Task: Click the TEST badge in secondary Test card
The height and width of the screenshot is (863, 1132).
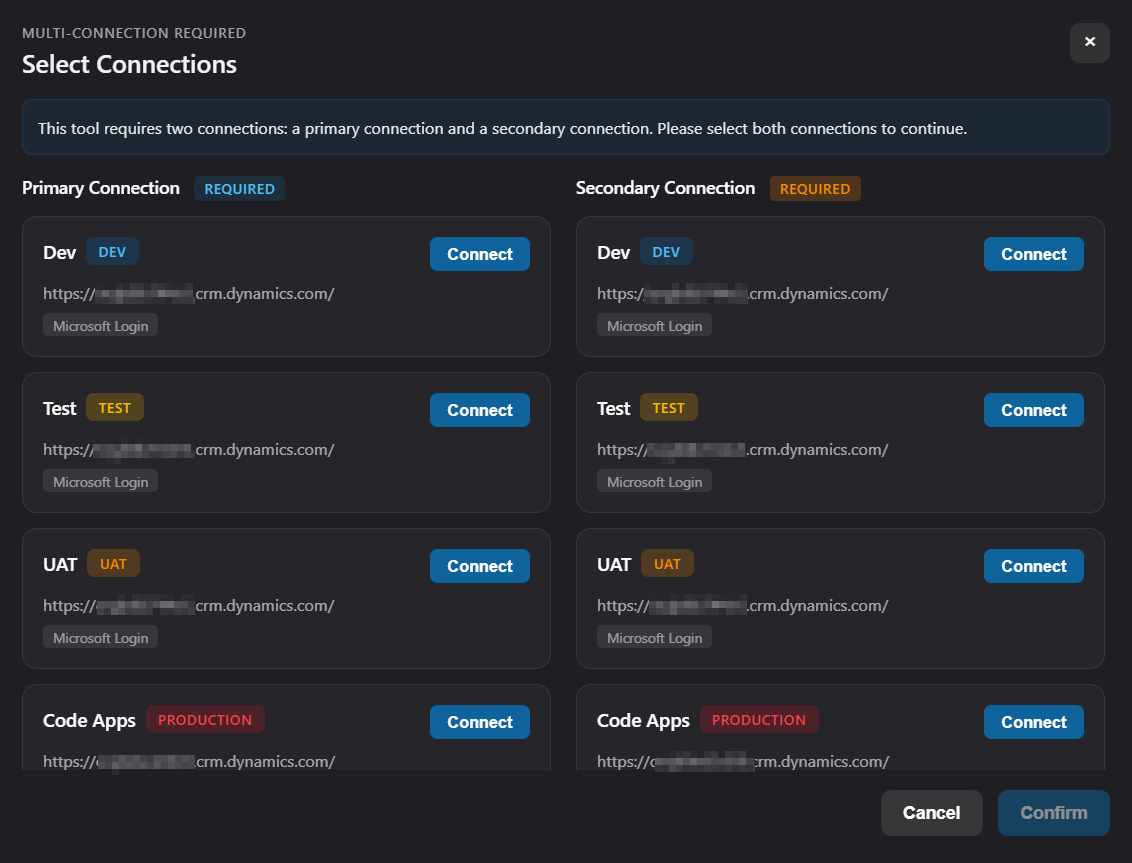Action: (668, 408)
